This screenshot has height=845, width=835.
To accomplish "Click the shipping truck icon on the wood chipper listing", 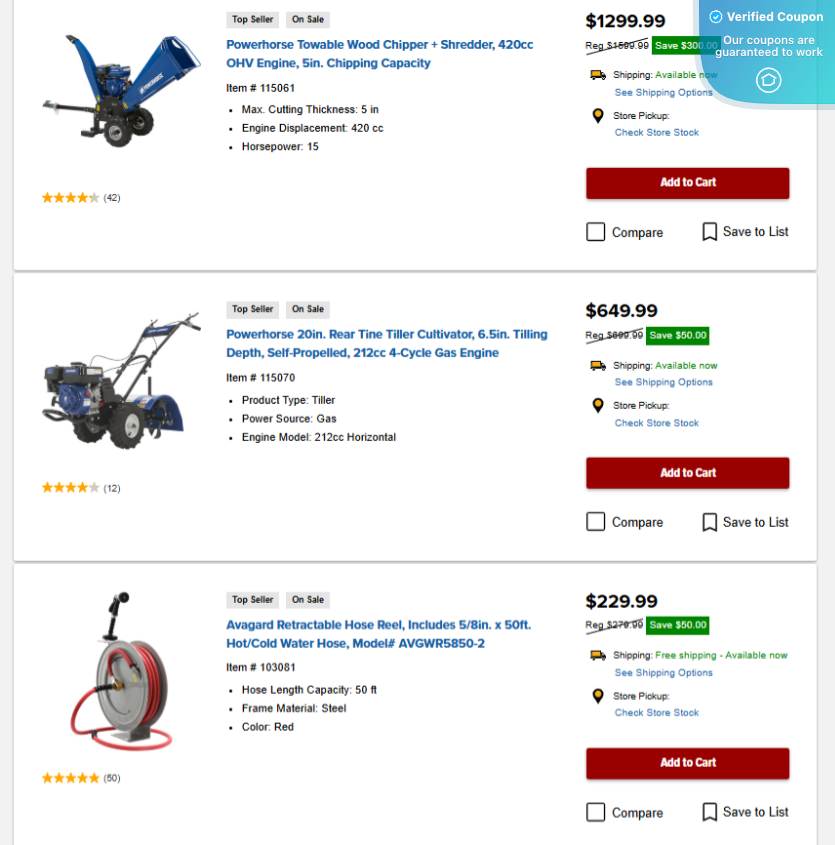I will coord(595,73).
